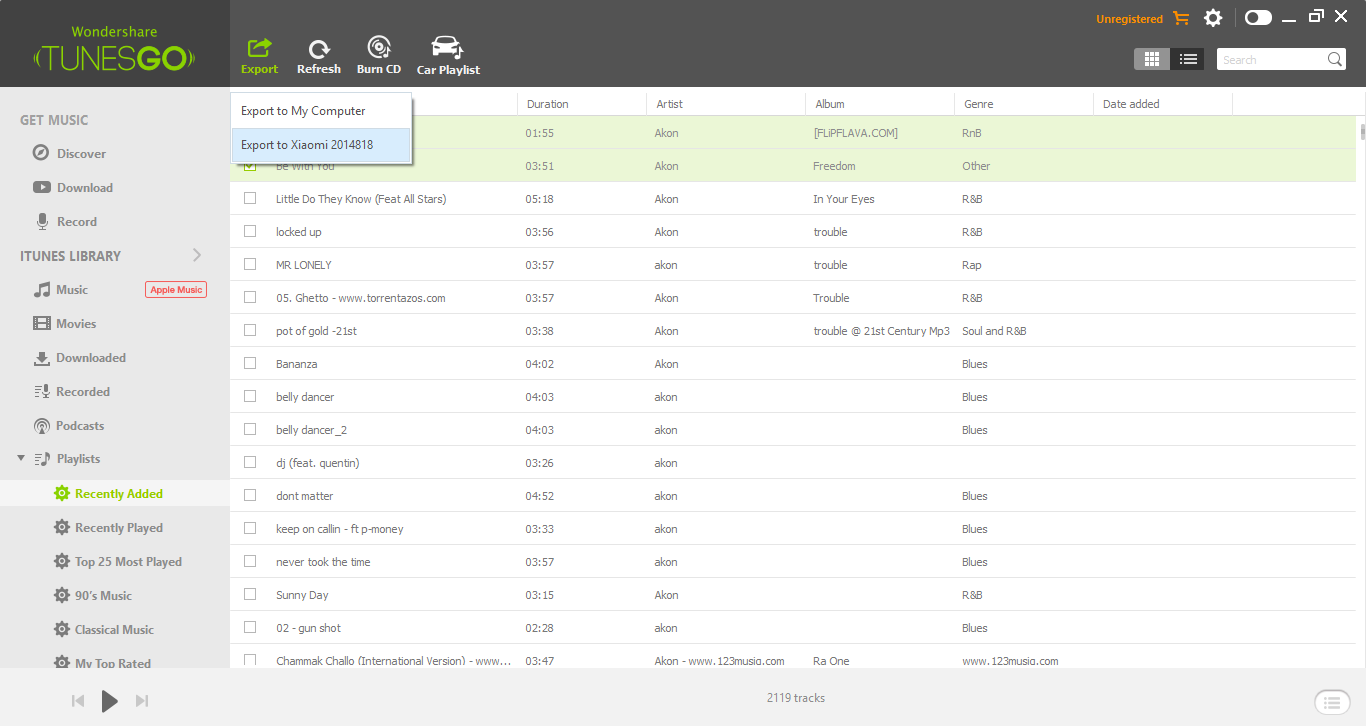Sort tracks by Duration column
Image resolution: width=1366 pixels, height=726 pixels.
click(582, 104)
